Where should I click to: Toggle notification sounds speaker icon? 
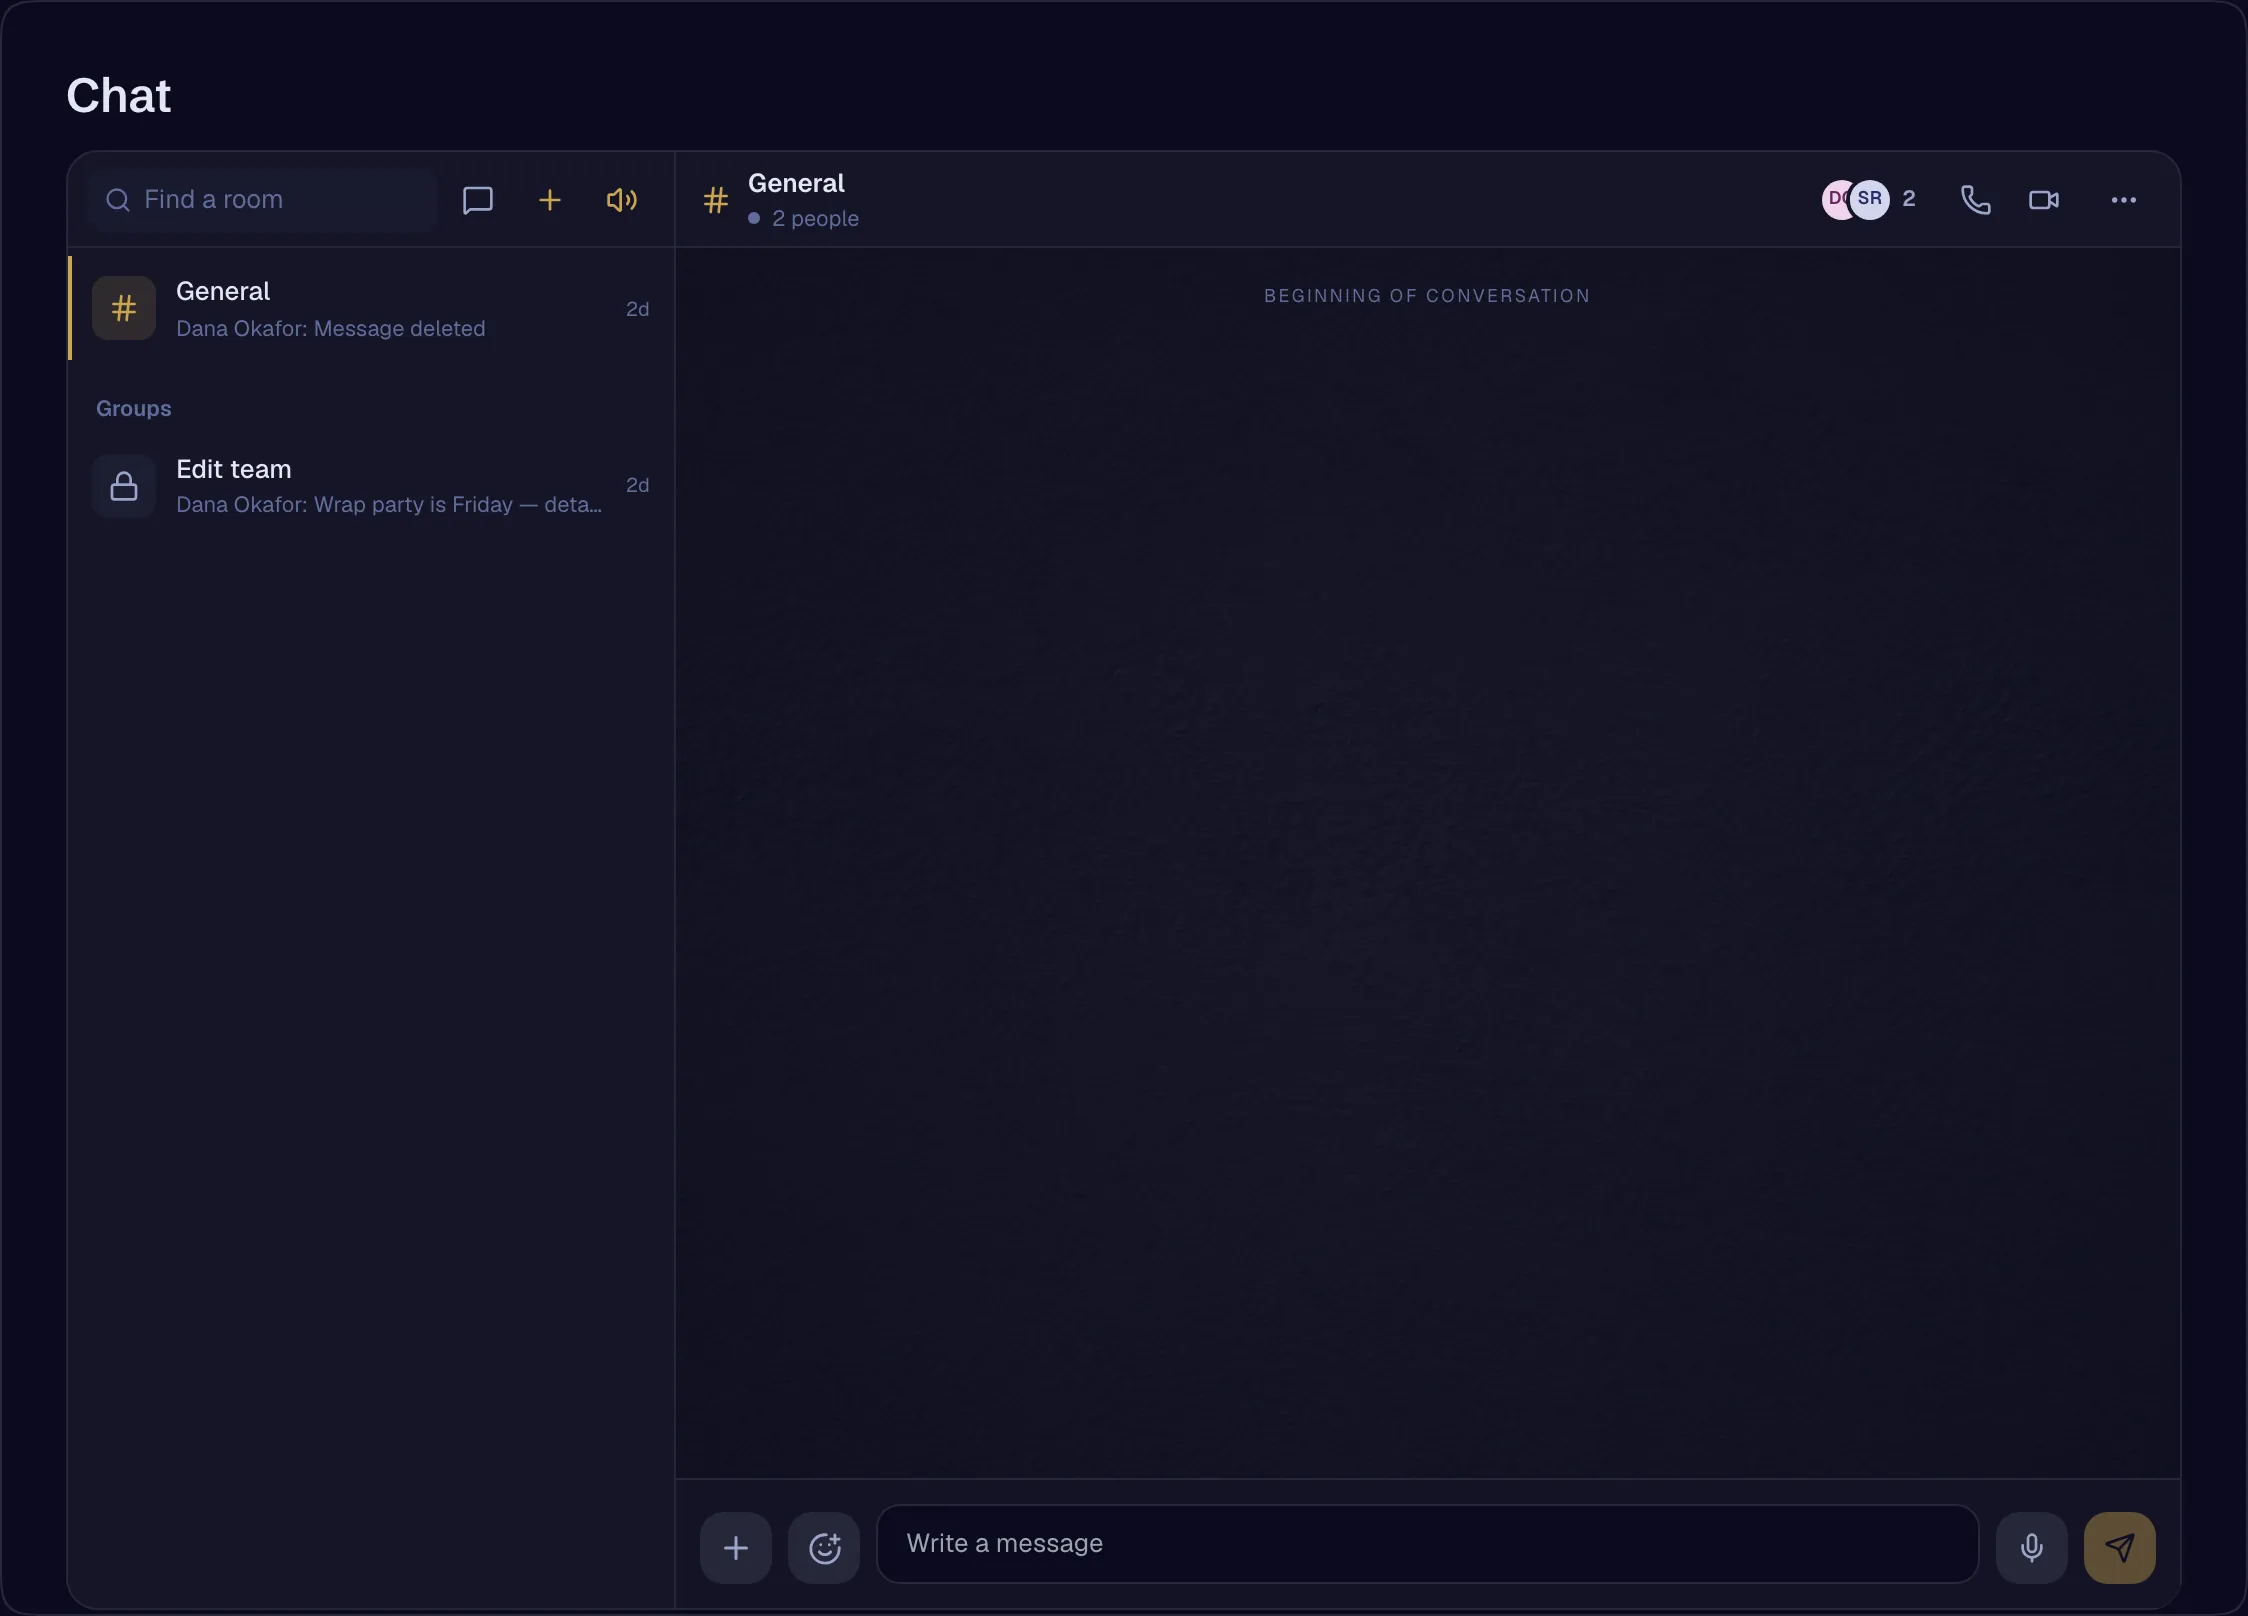[x=621, y=200]
